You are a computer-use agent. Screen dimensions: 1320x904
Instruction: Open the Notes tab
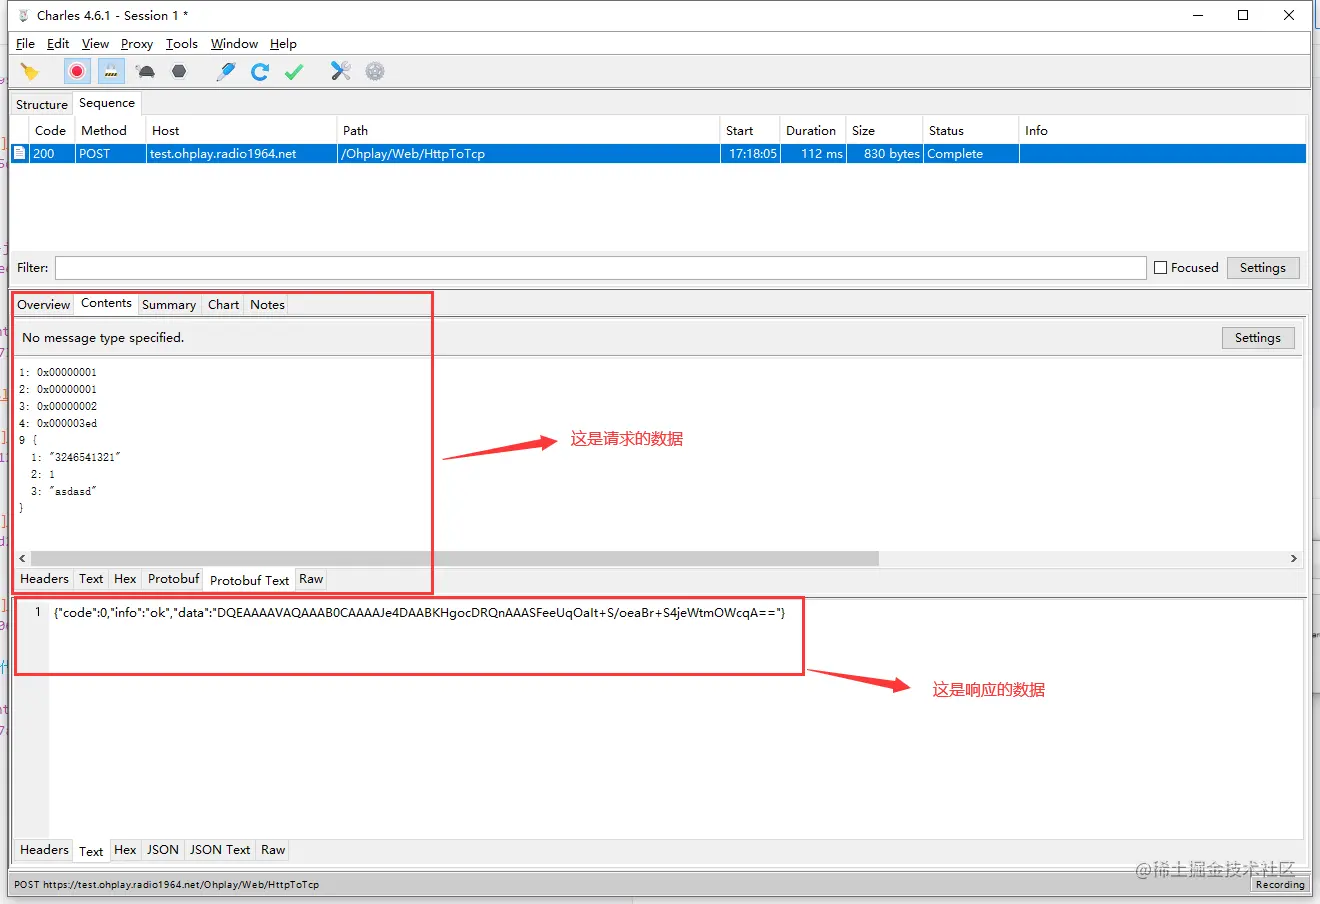tap(267, 305)
